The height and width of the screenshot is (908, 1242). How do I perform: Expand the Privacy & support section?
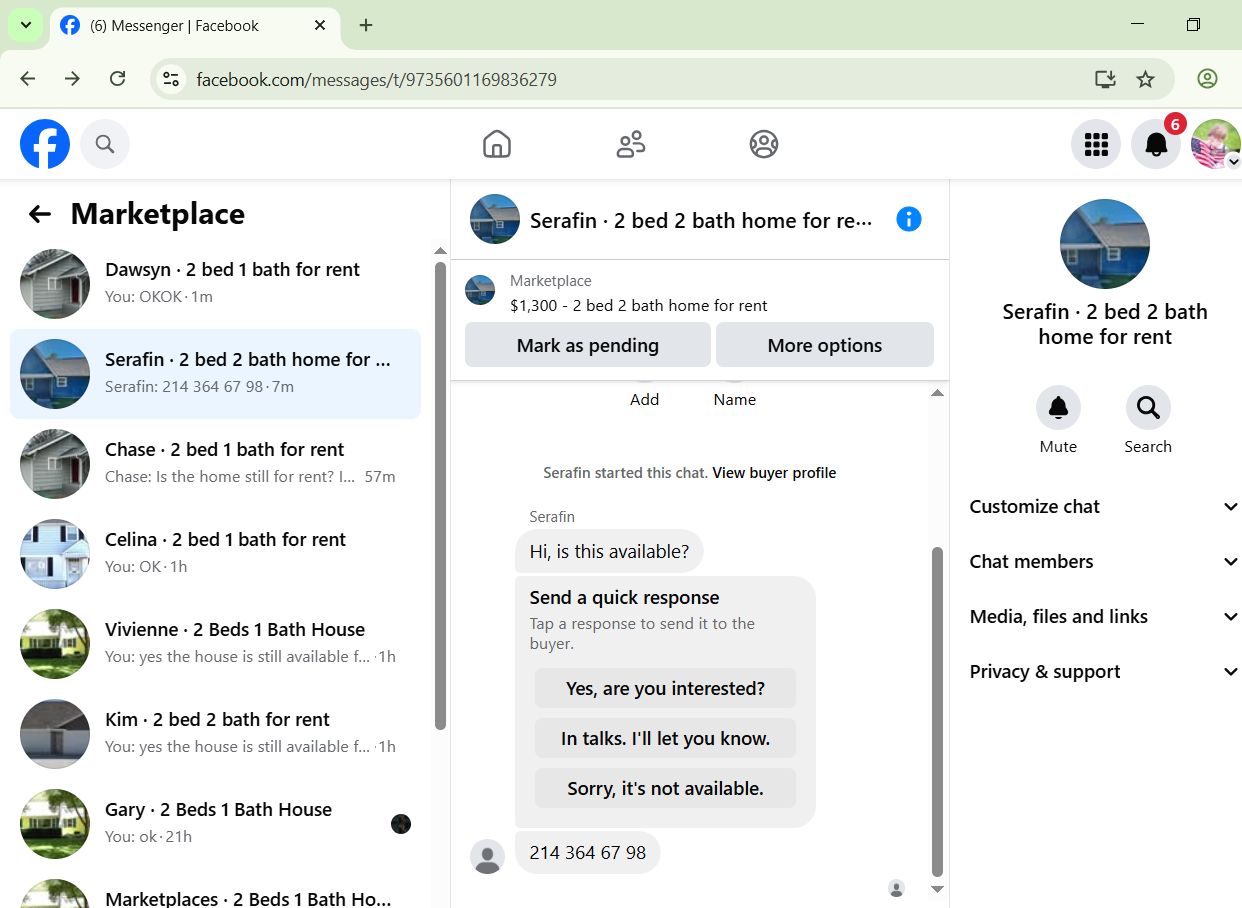click(x=1105, y=672)
